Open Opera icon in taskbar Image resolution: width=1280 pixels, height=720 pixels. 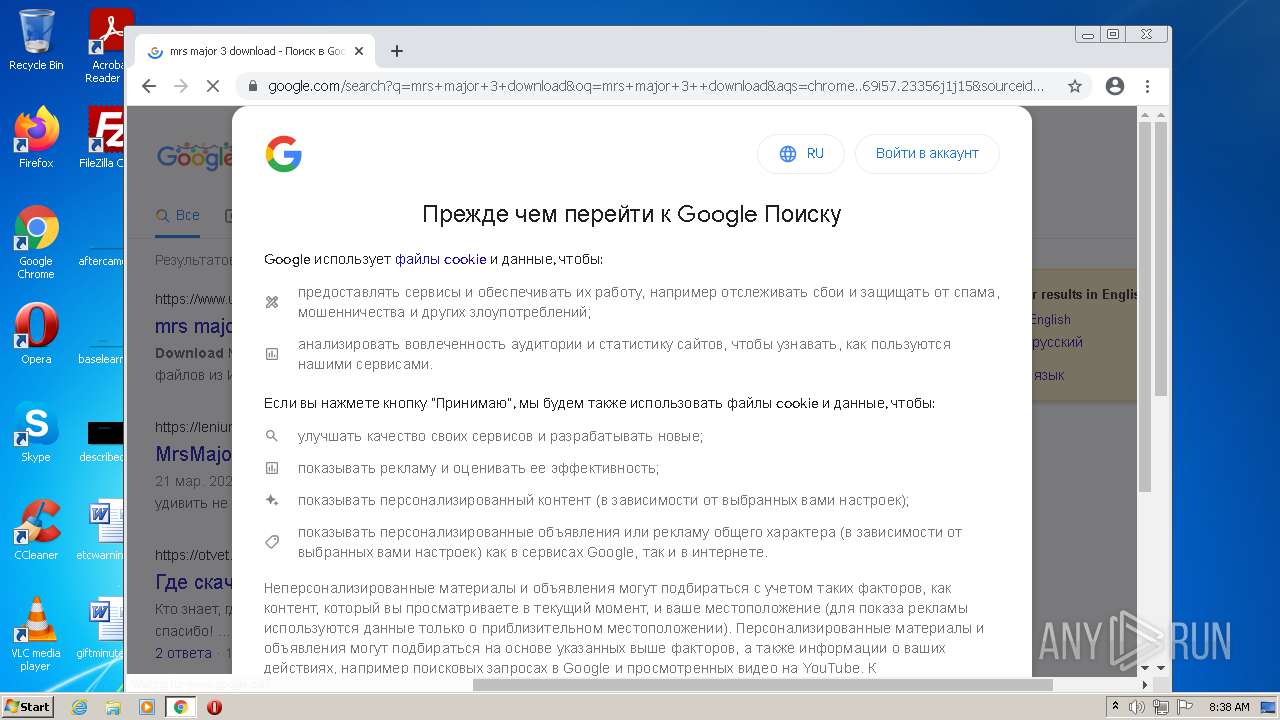[214, 707]
